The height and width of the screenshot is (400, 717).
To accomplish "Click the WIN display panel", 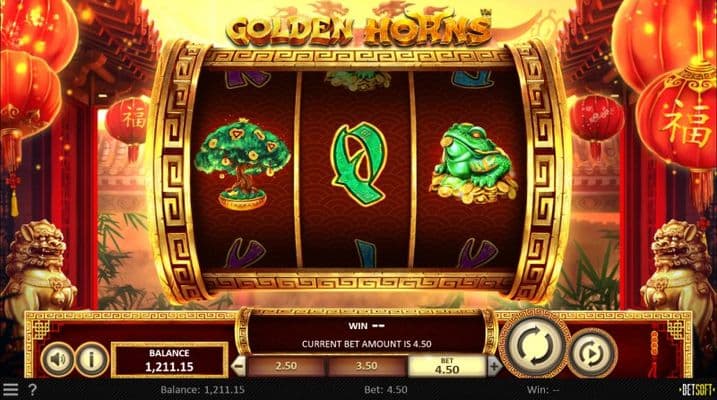I will (366, 335).
